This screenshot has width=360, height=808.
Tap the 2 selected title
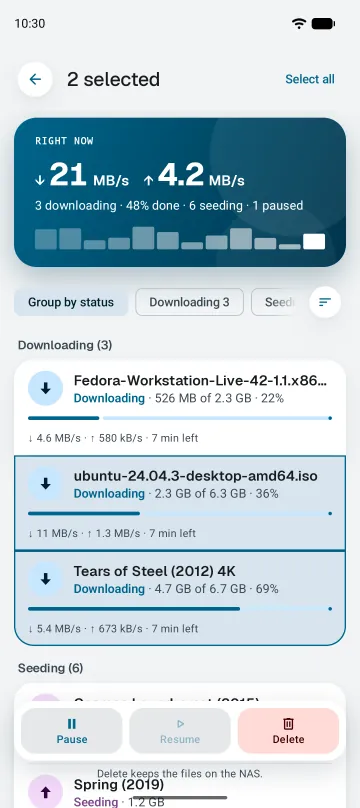[113, 79]
